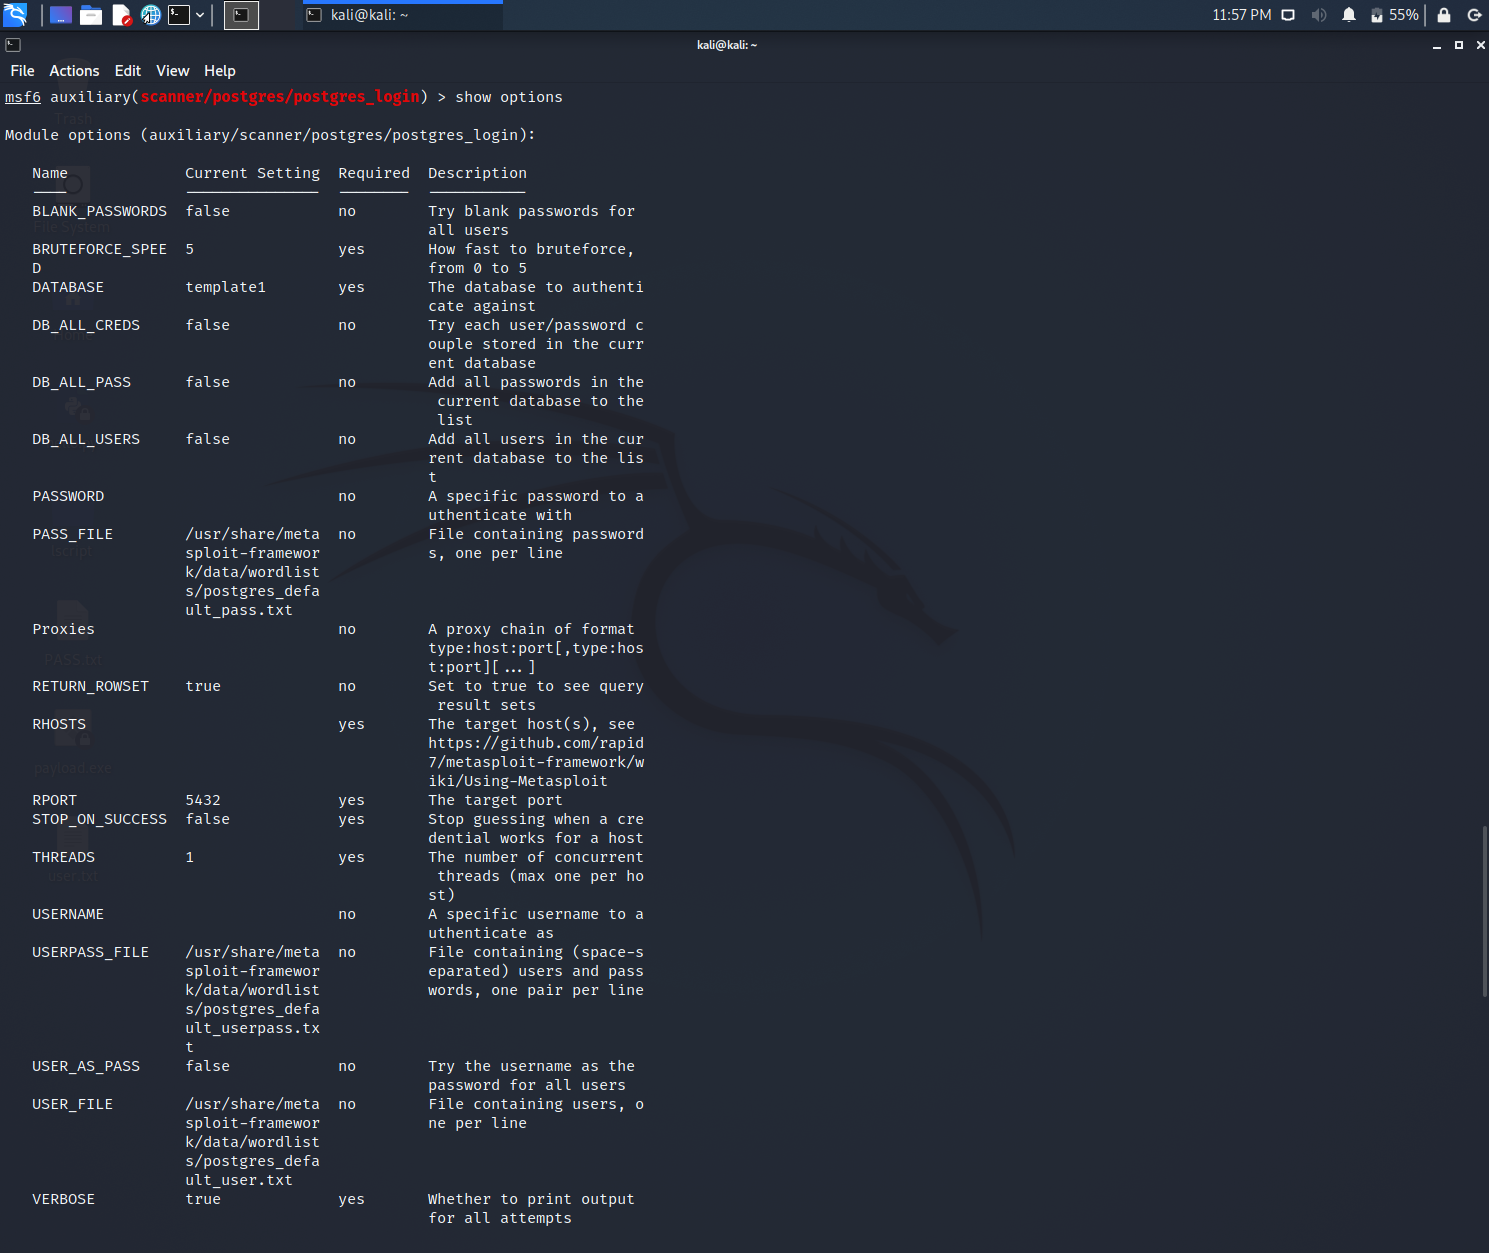Click the 'Required' column header
This screenshot has width=1489, height=1253.
pos(374,173)
